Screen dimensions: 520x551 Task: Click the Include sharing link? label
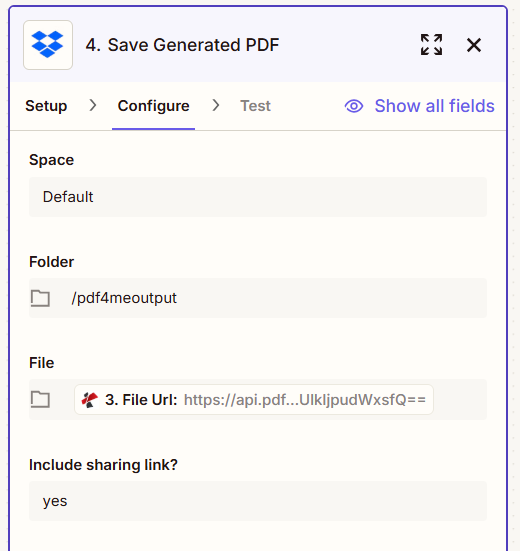pos(103,465)
